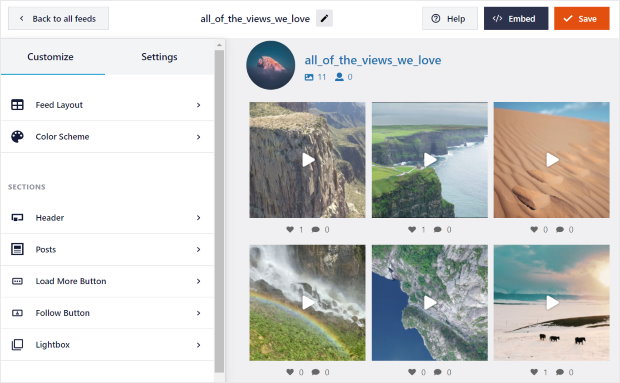Open Lightbox section settings
Image resolution: width=620 pixels, height=383 pixels.
coord(107,345)
